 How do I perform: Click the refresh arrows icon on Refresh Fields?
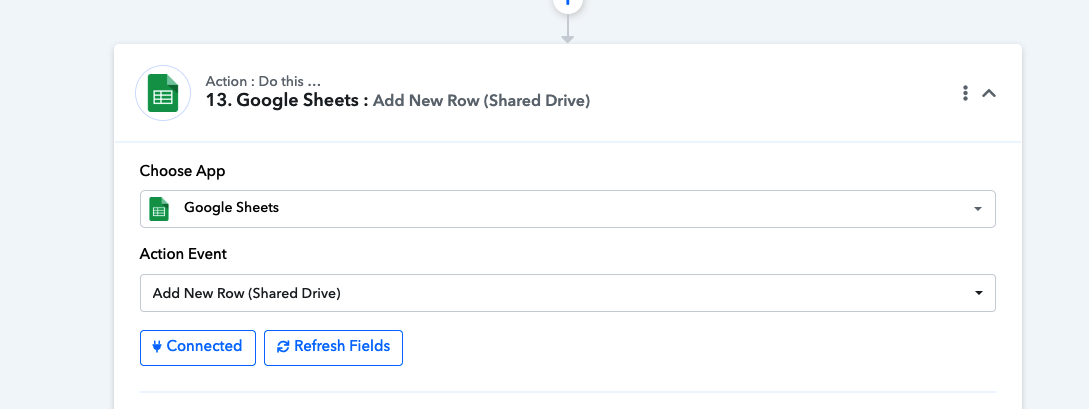point(283,347)
